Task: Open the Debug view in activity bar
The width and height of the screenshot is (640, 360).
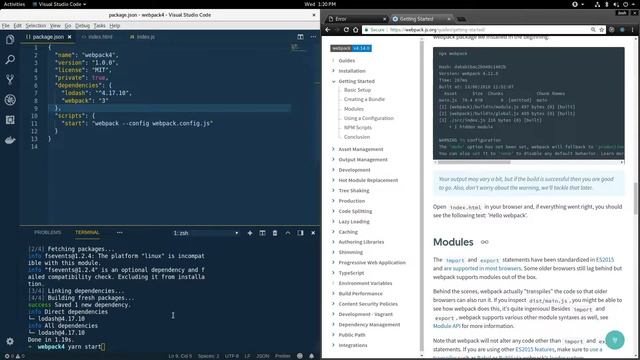Action: 10,100
